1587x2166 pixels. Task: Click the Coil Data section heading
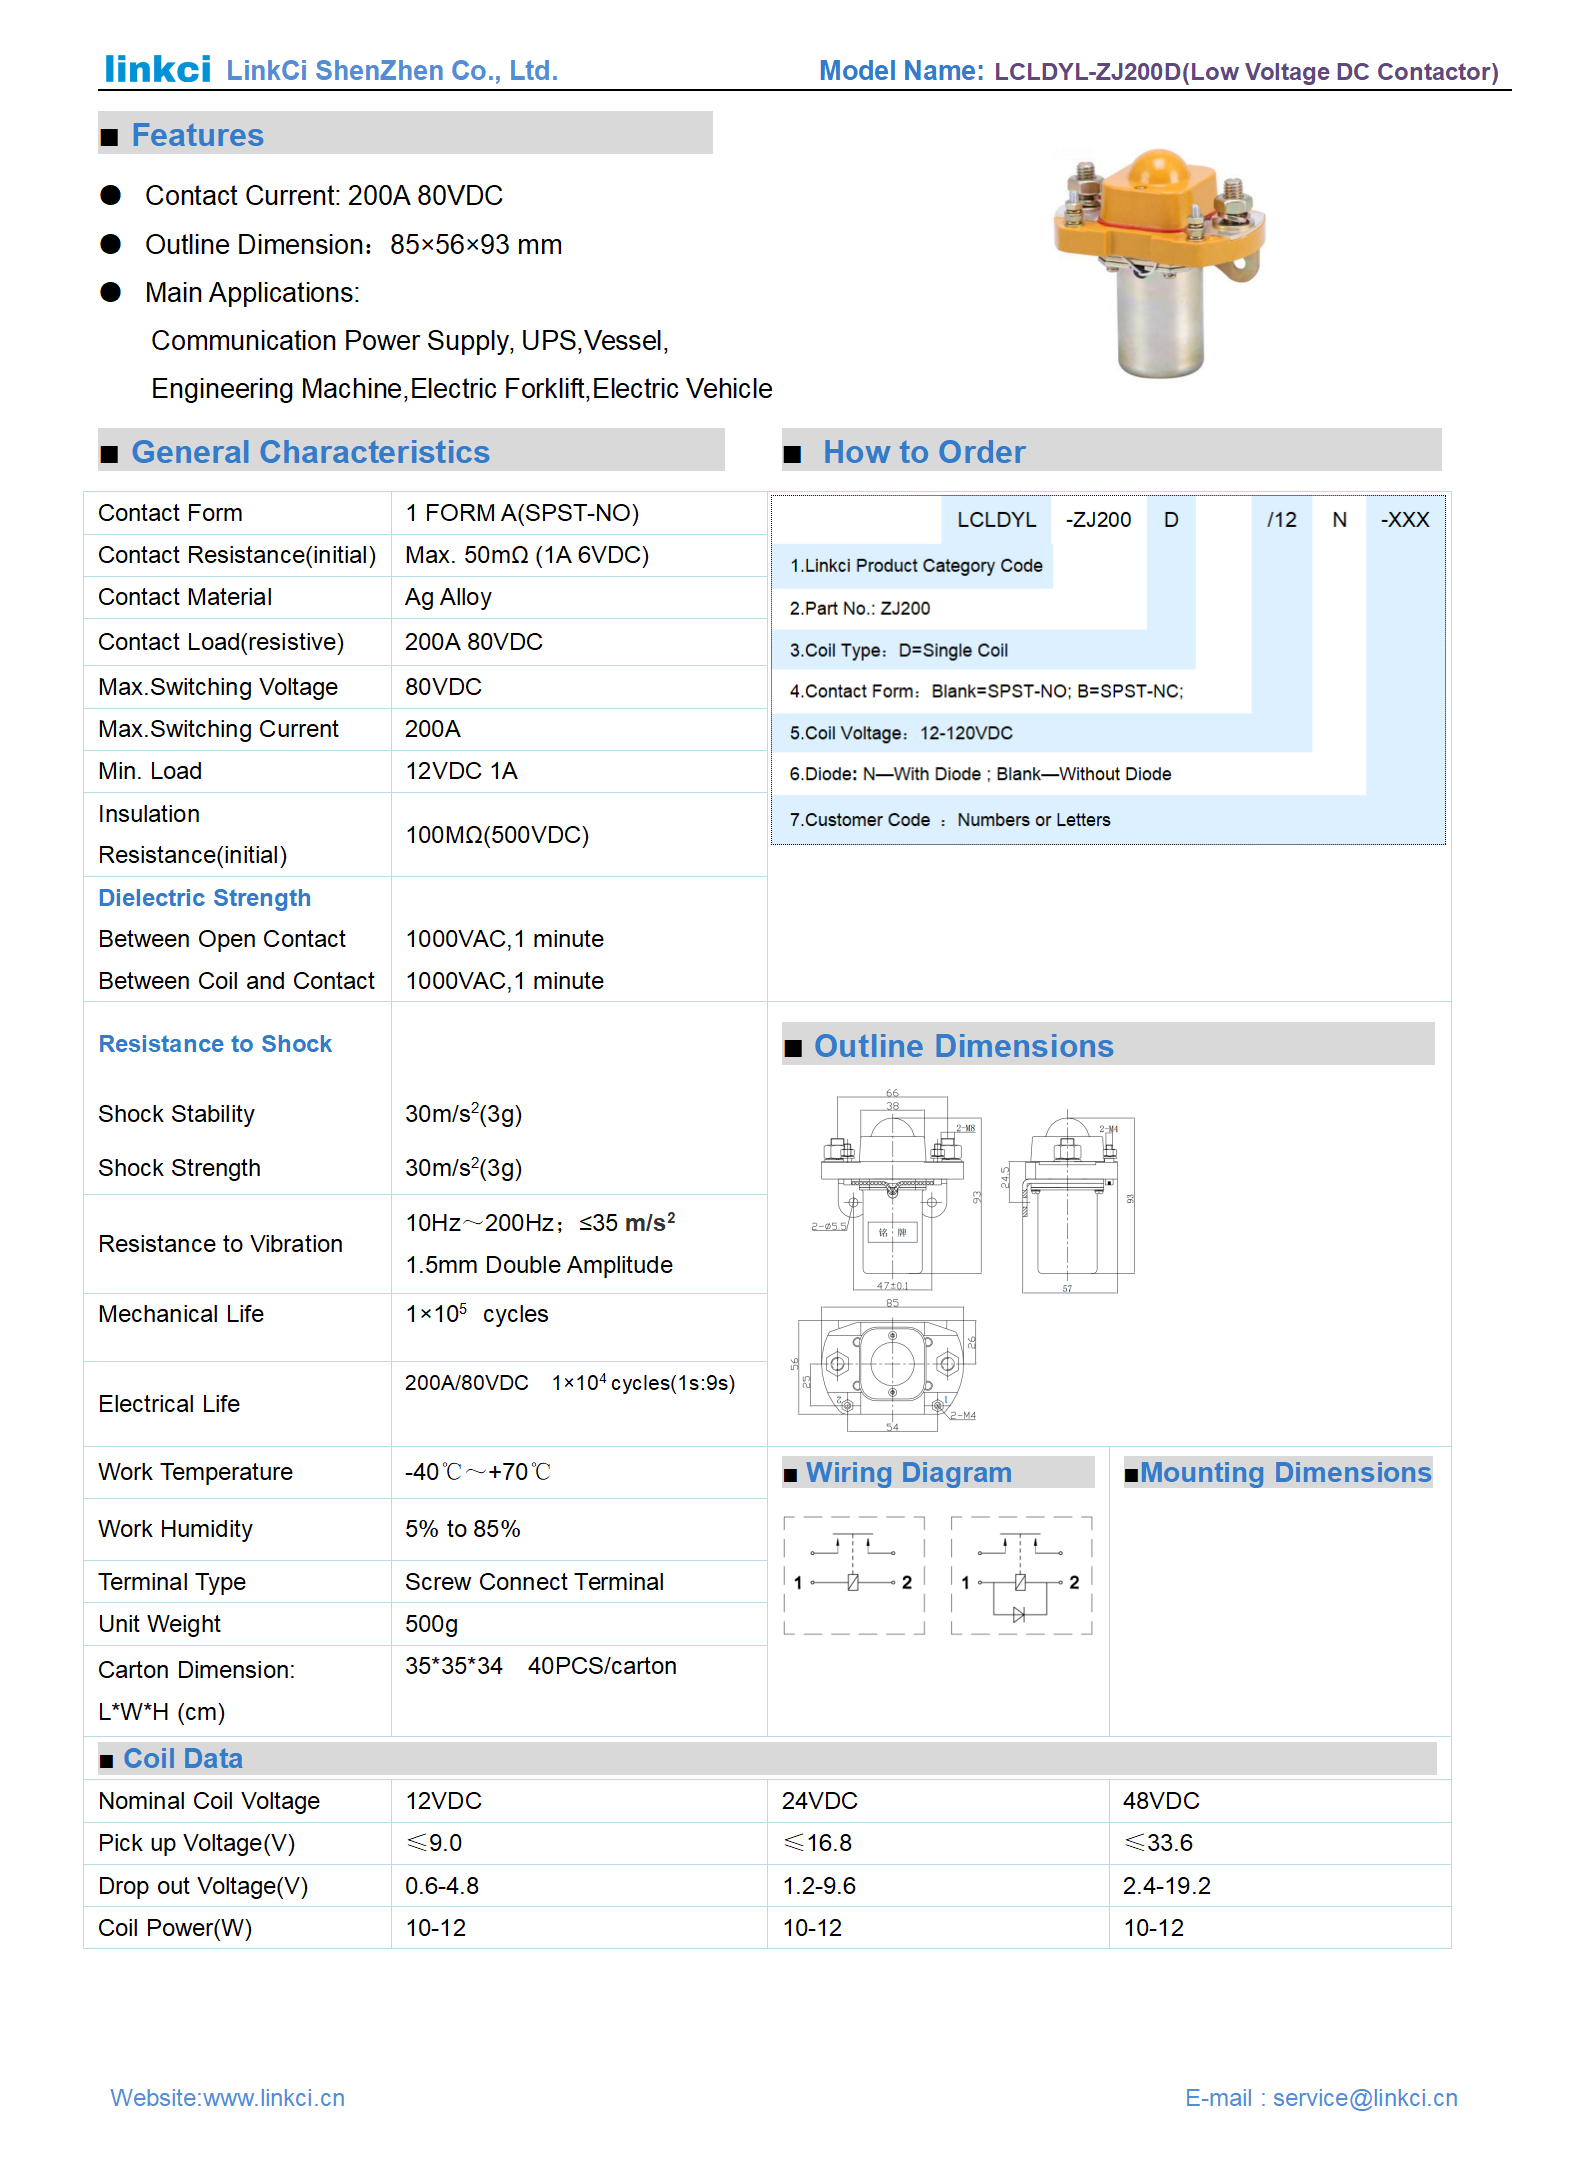pos(183,1758)
